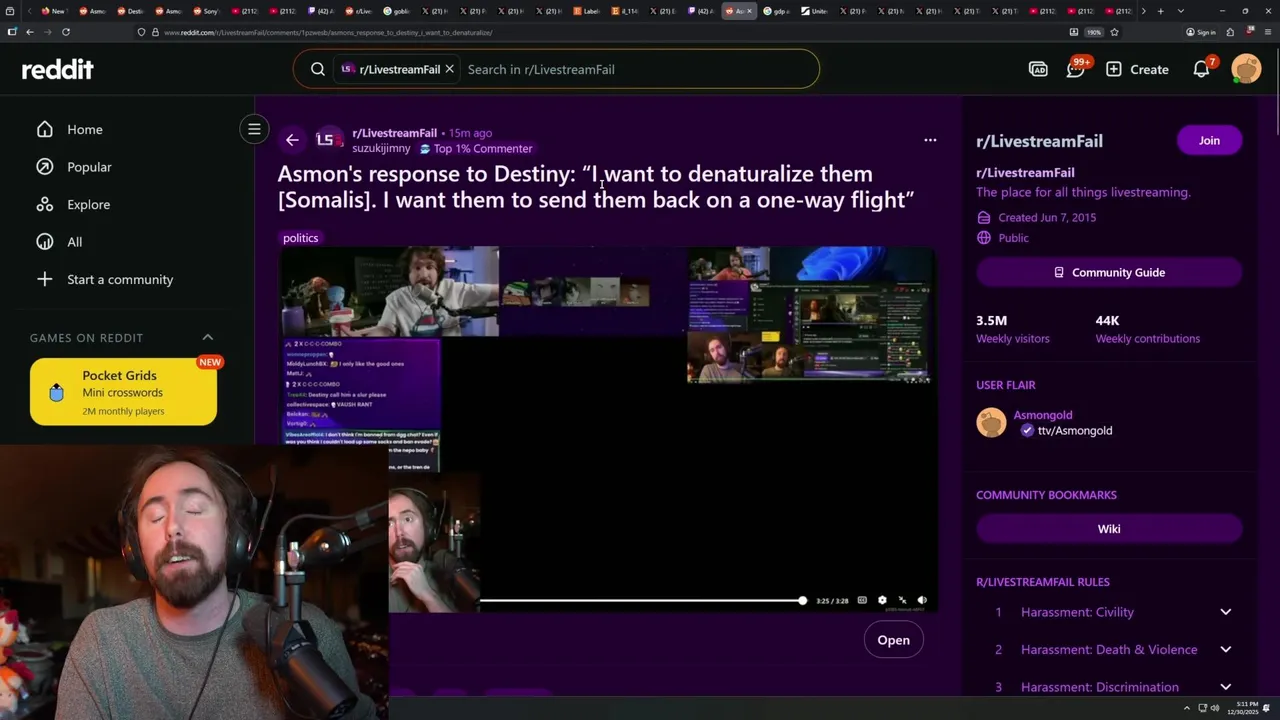Mute the video volume
The height and width of the screenshot is (720, 1280).
(922, 600)
